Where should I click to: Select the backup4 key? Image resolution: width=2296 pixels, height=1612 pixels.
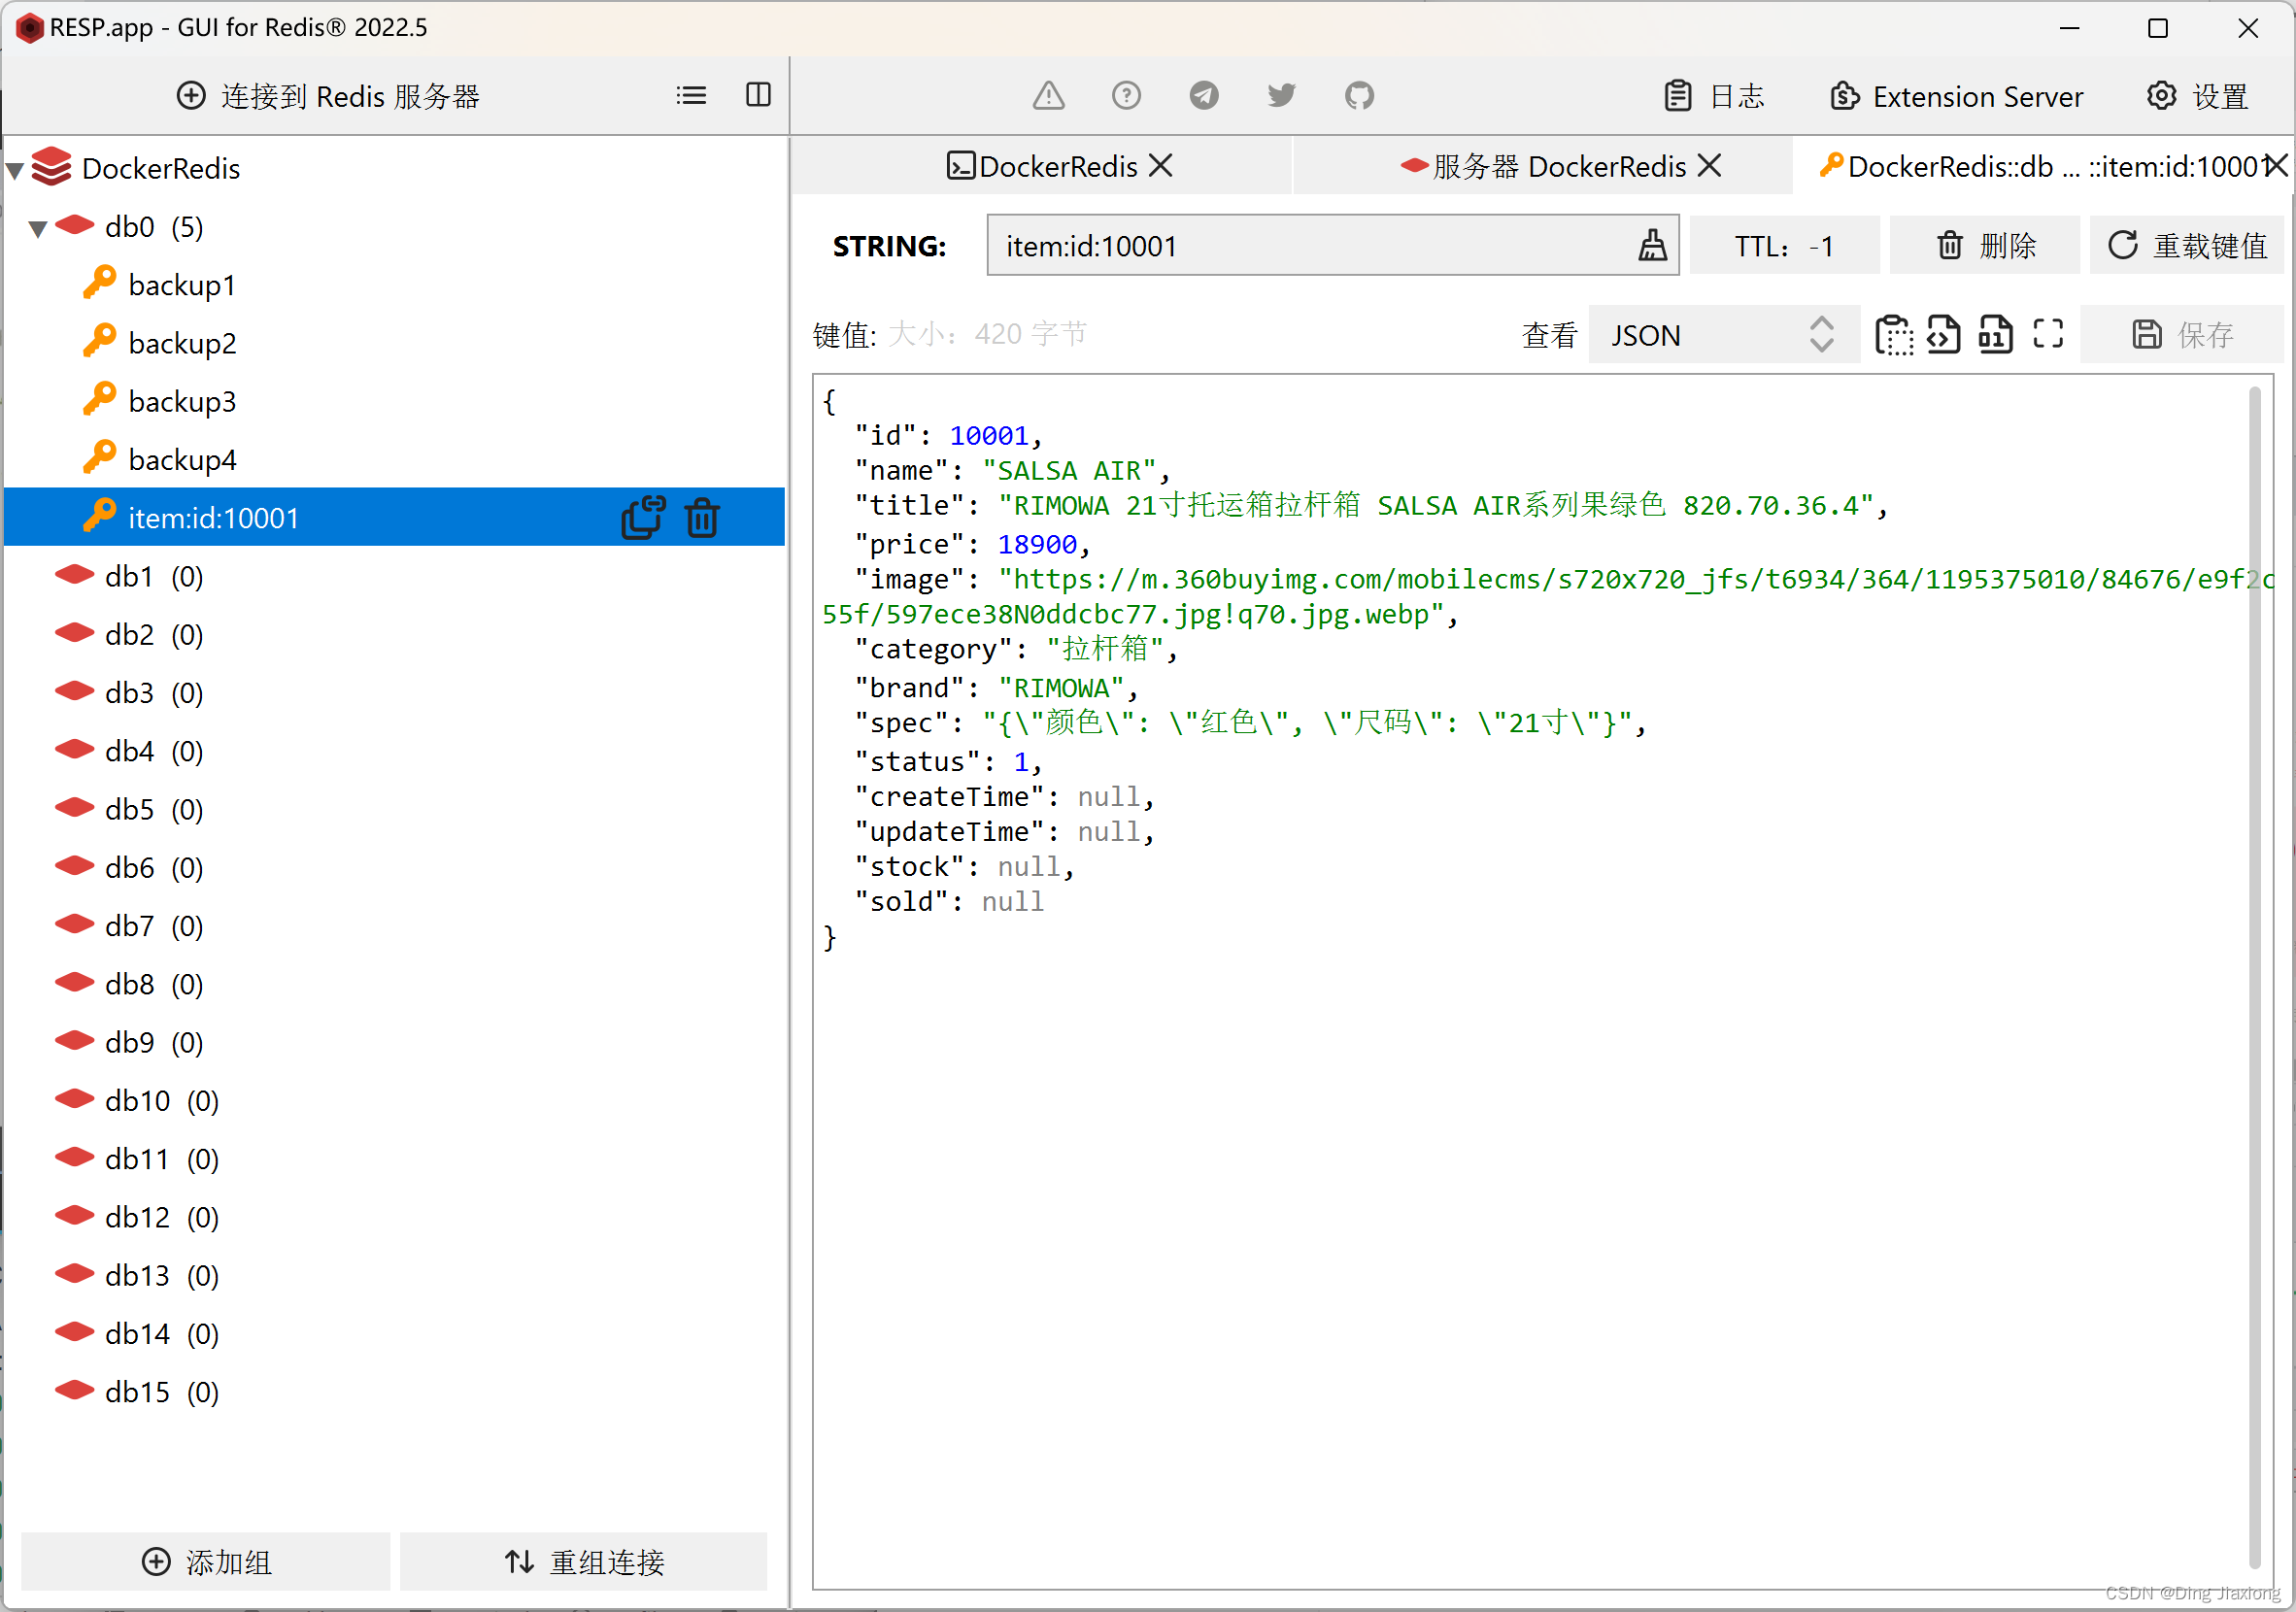click(181, 459)
